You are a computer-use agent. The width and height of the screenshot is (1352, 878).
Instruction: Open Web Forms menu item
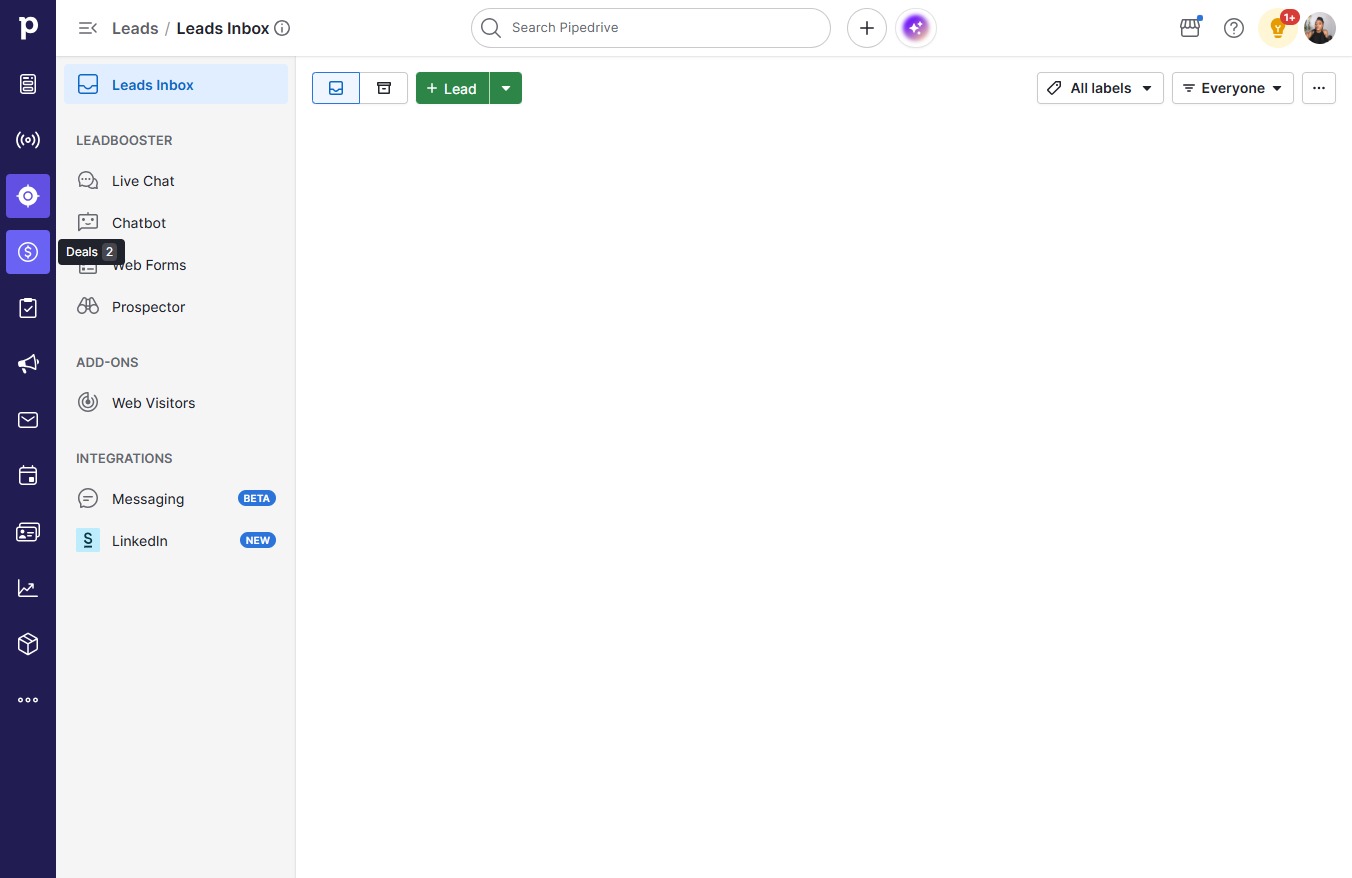(176, 265)
